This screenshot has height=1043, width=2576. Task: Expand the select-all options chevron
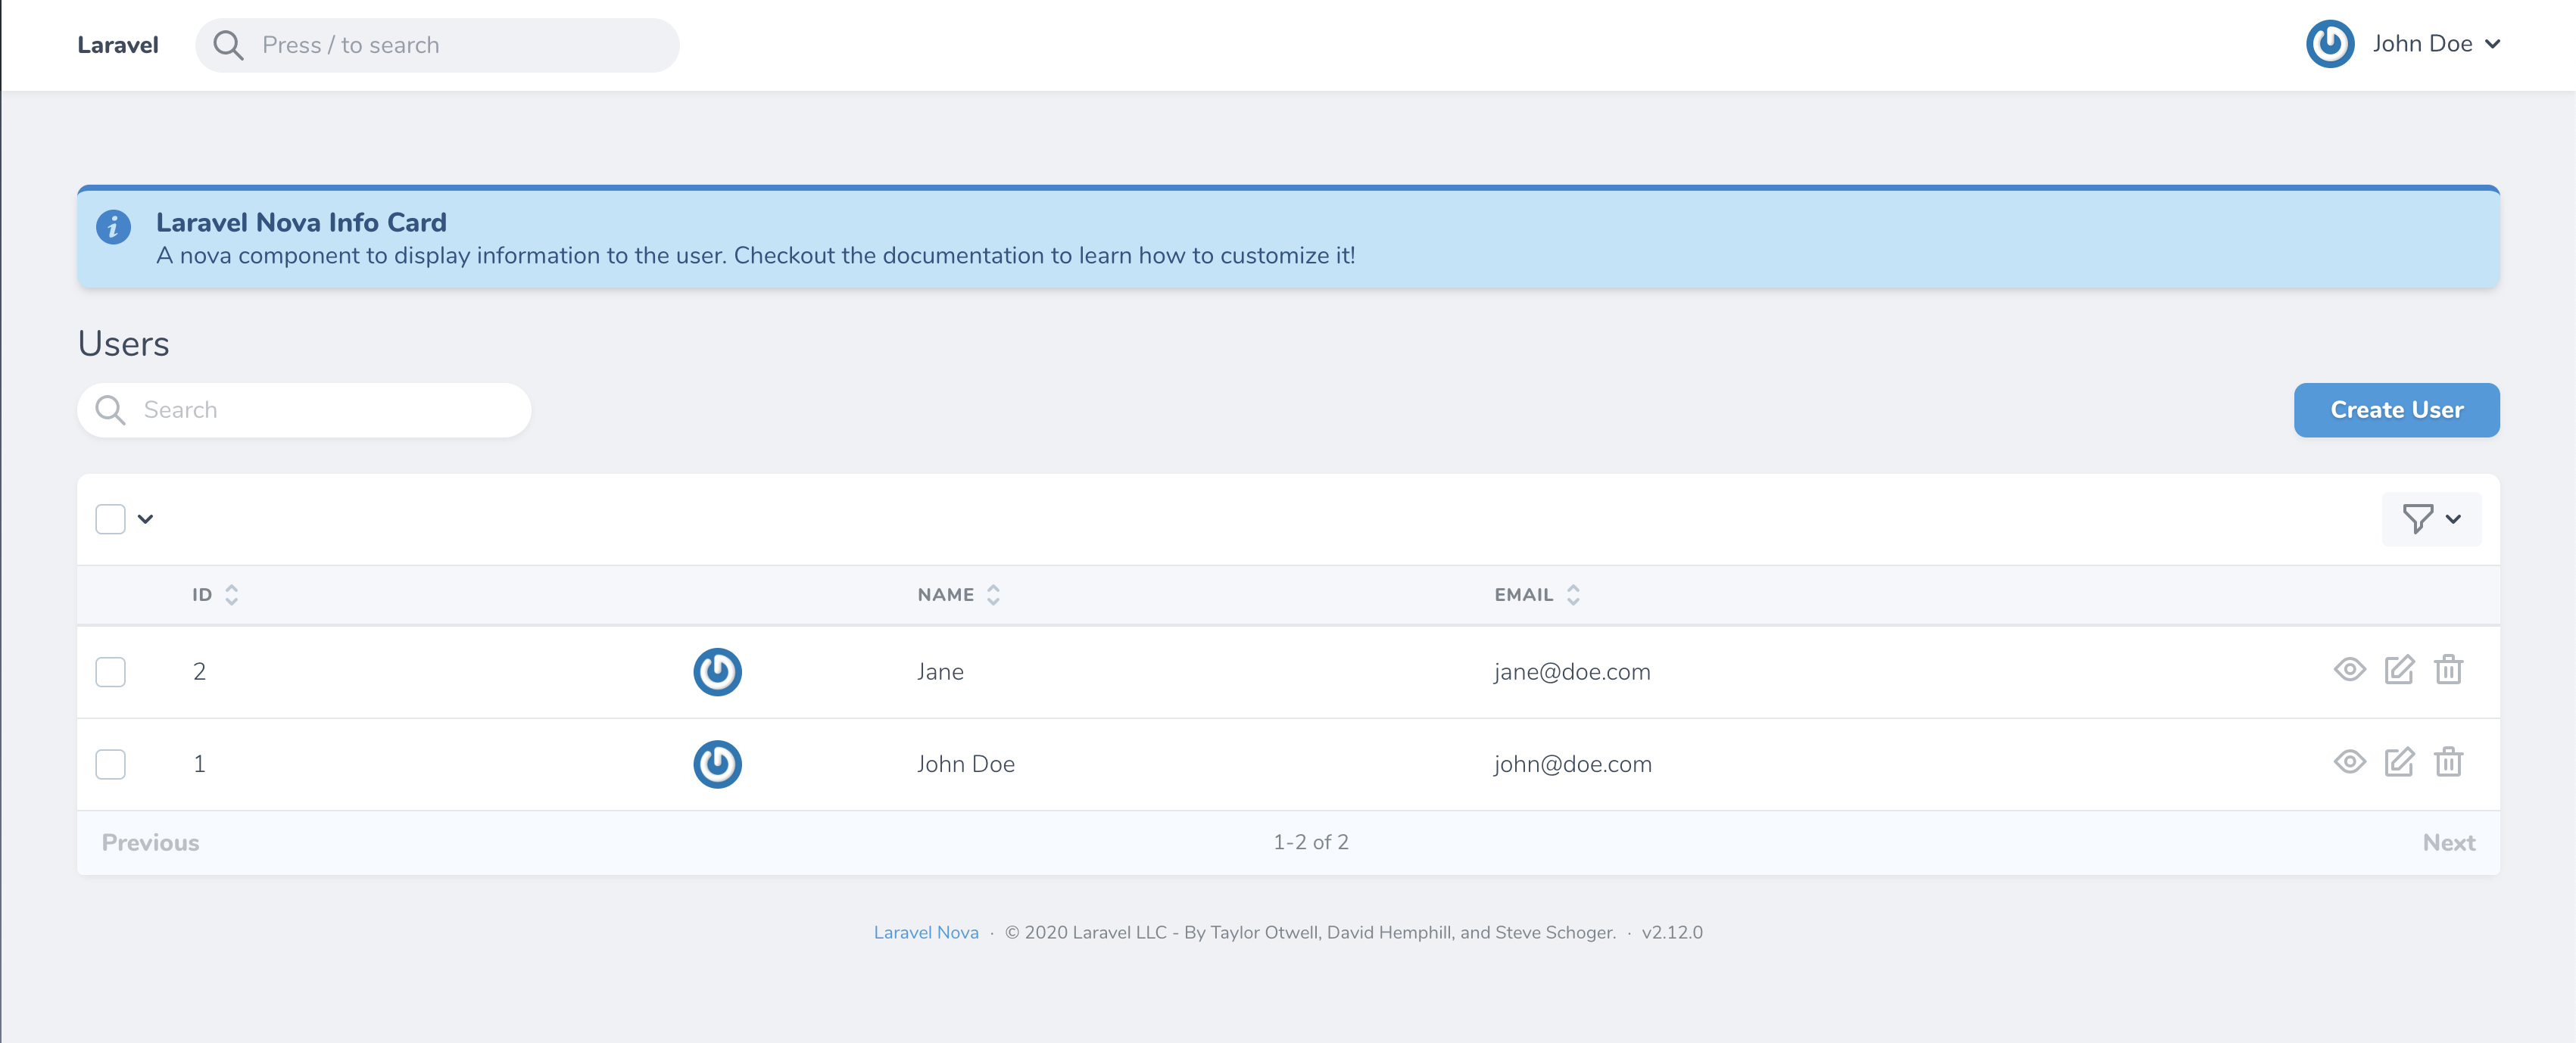coord(146,518)
